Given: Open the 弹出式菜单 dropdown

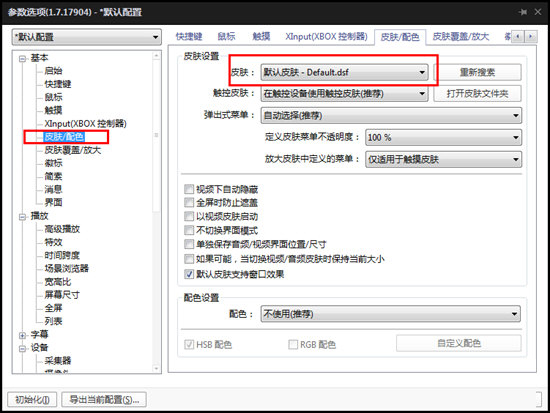Looking at the screenshot, I should (x=391, y=115).
